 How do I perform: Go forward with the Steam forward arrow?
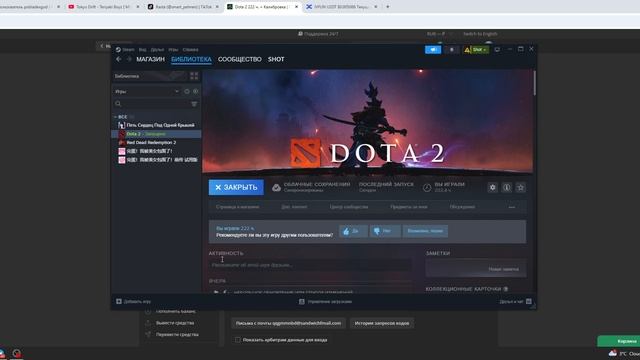(129, 59)
